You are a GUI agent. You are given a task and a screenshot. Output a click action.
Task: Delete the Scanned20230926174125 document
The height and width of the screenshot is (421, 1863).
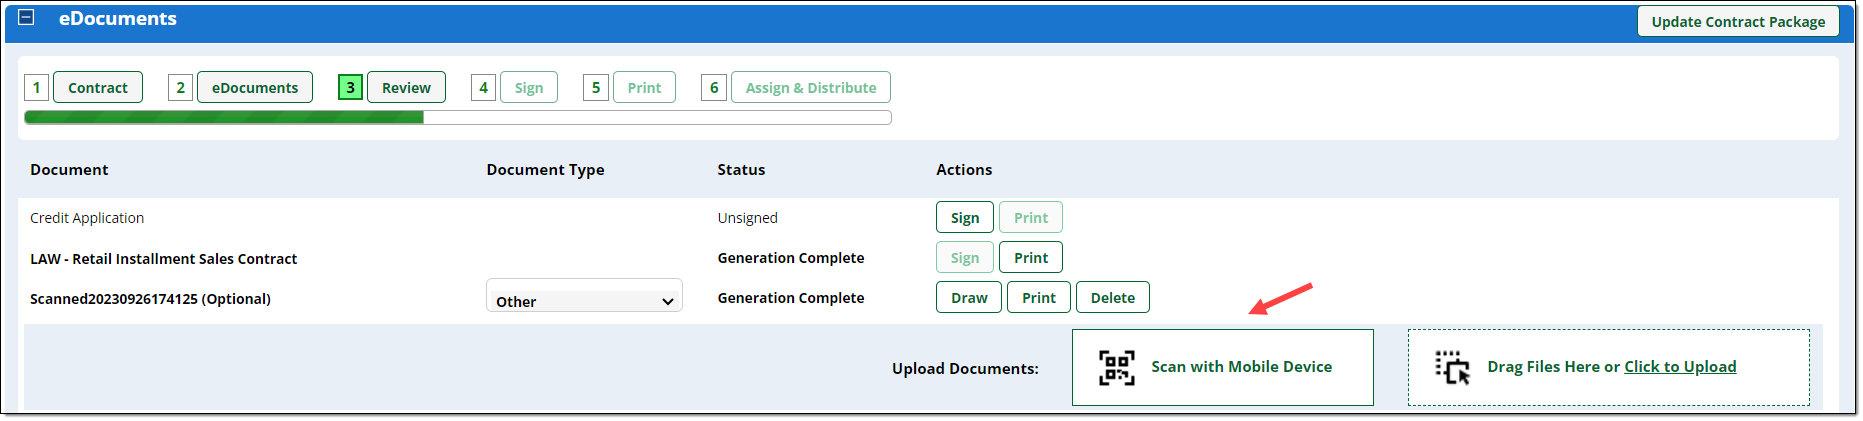tap(1113, 297)
